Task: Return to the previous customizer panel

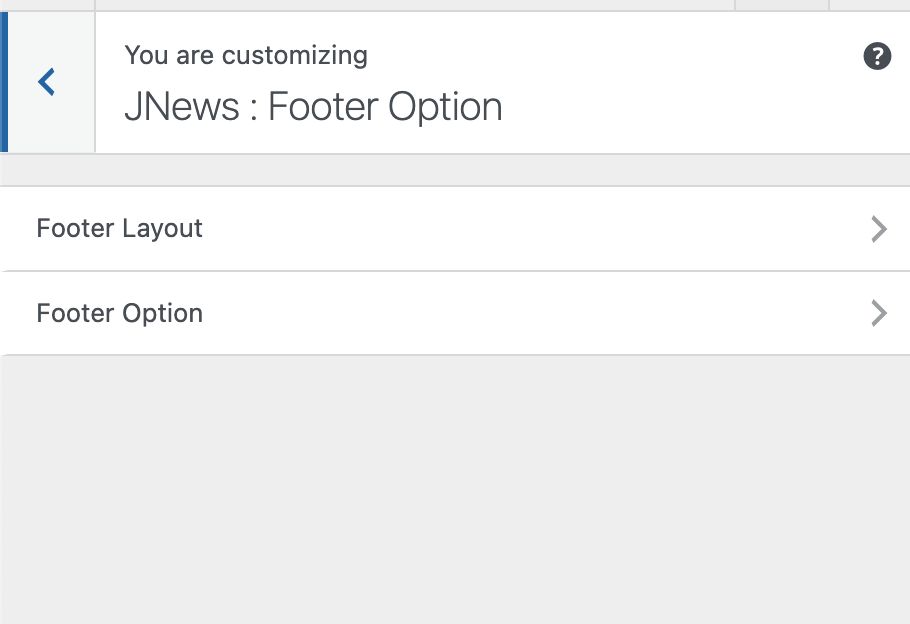Action: [46, 82]
